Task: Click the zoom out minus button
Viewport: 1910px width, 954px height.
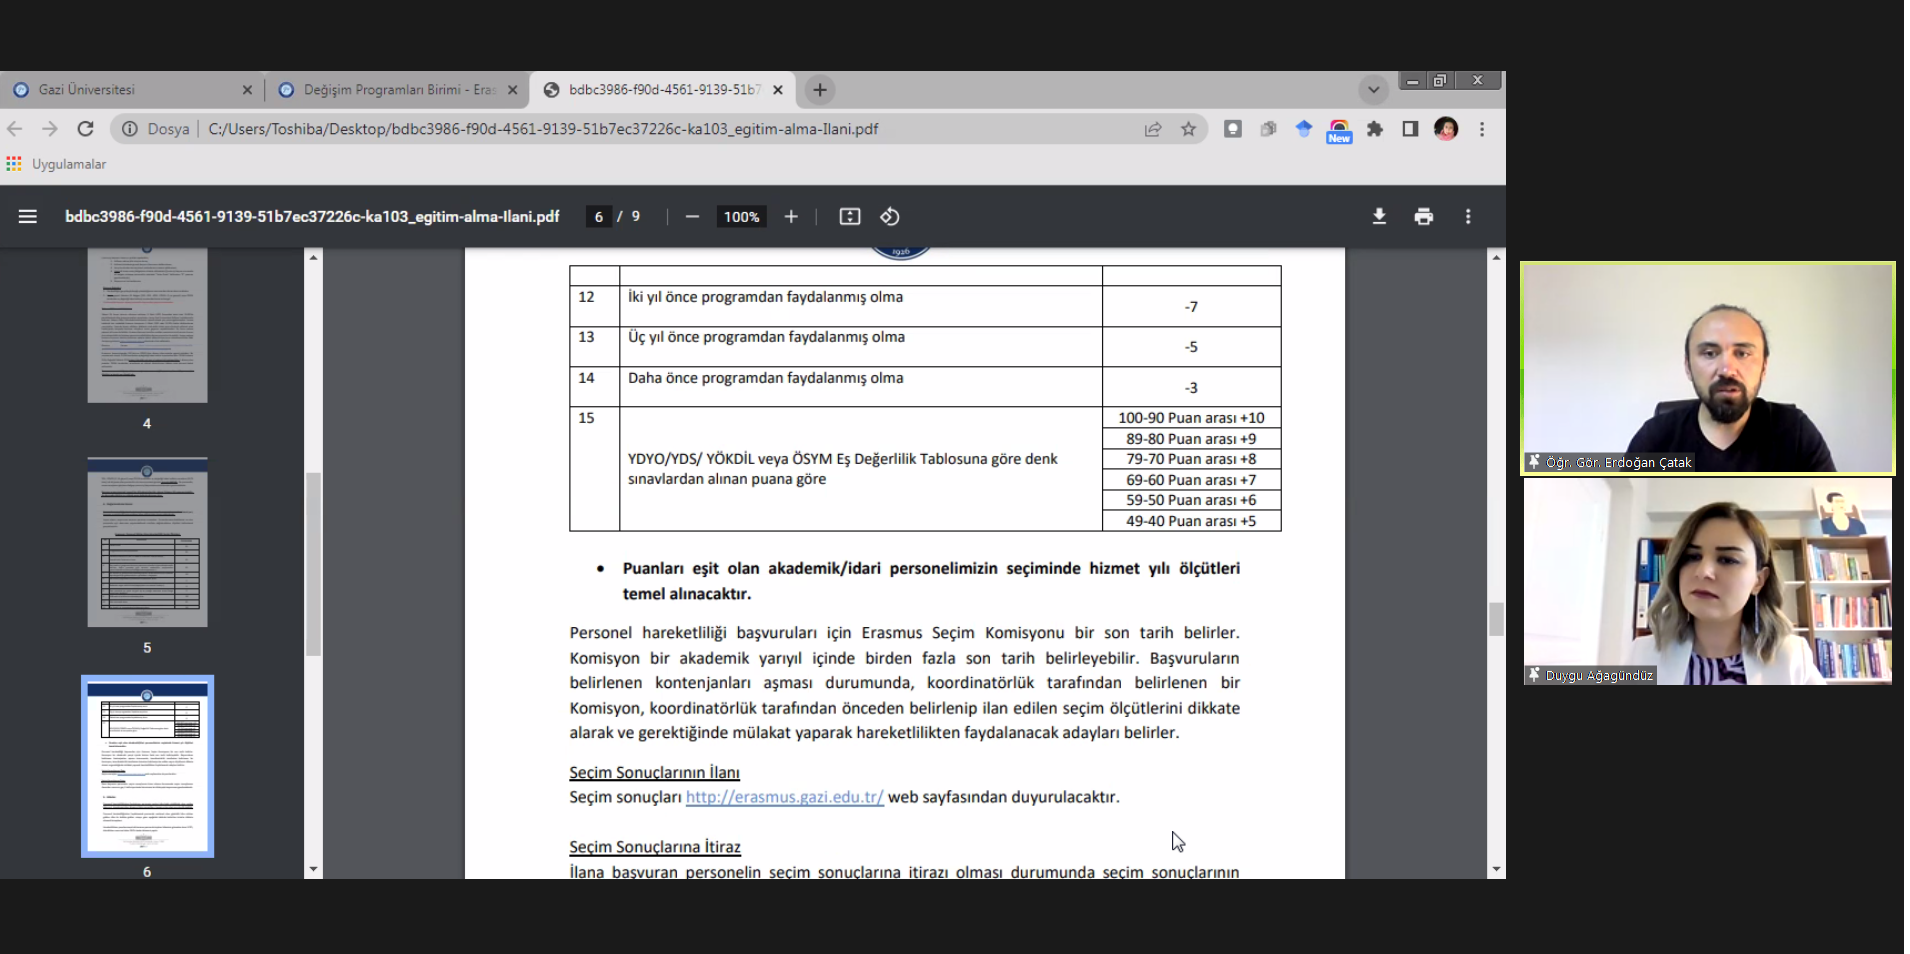Action: tap(692, 217)
